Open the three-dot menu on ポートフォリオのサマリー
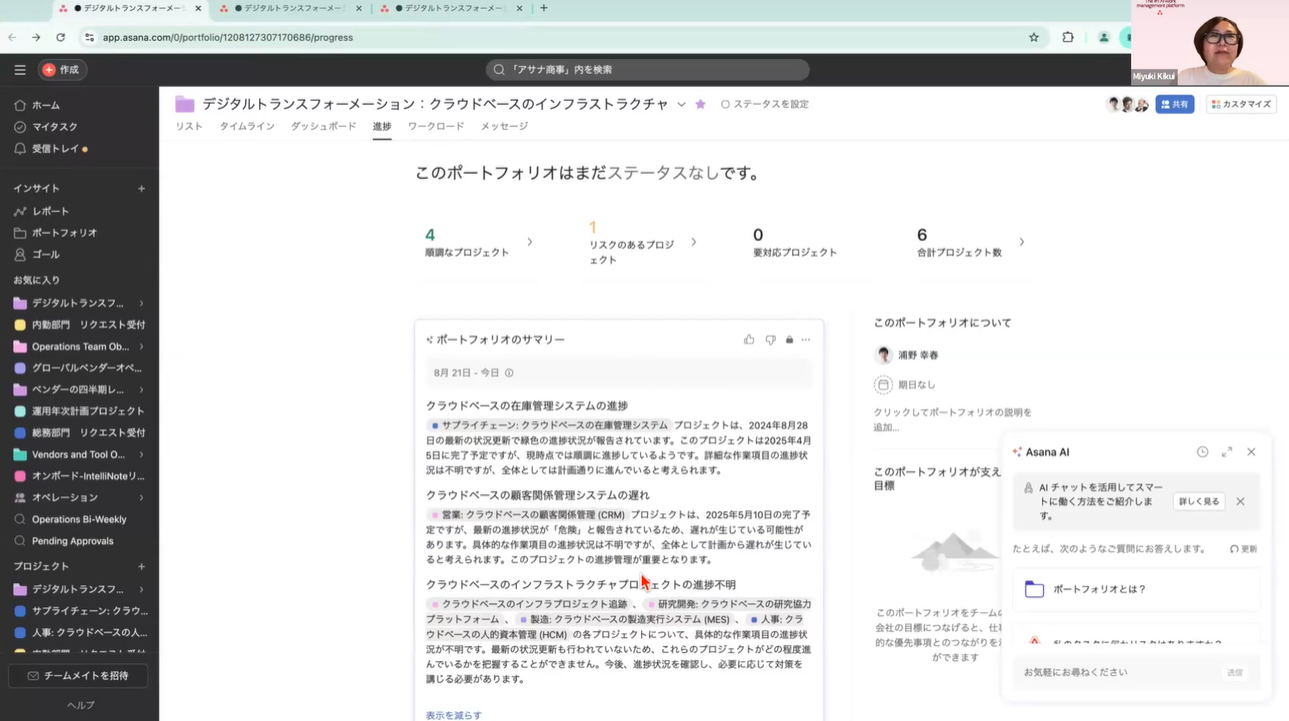 804,339
